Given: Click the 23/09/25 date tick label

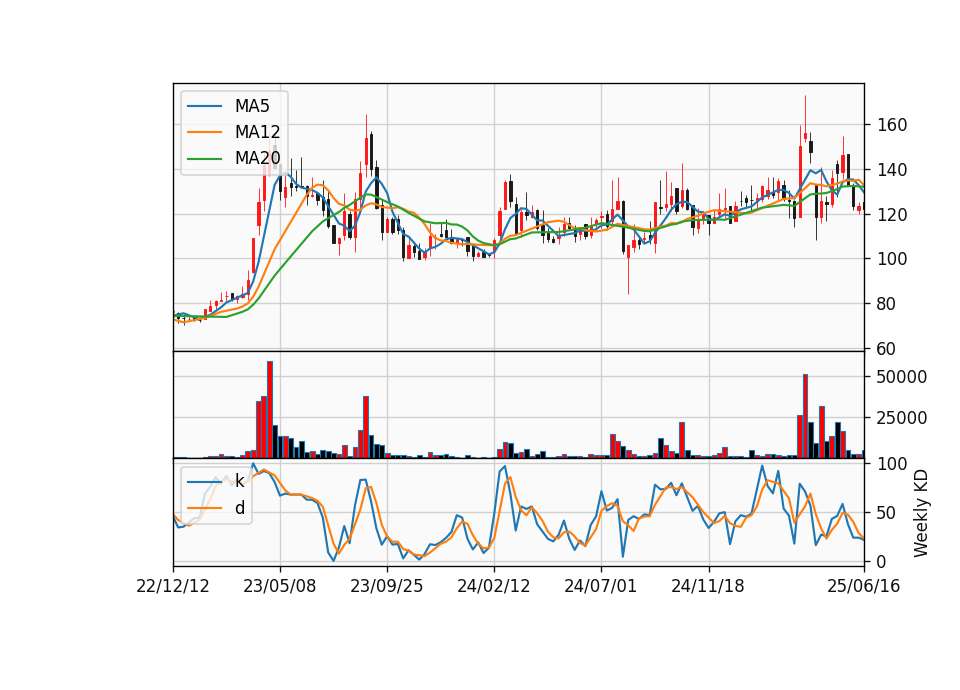Looking at the screenshot, I should pos(386,586).
